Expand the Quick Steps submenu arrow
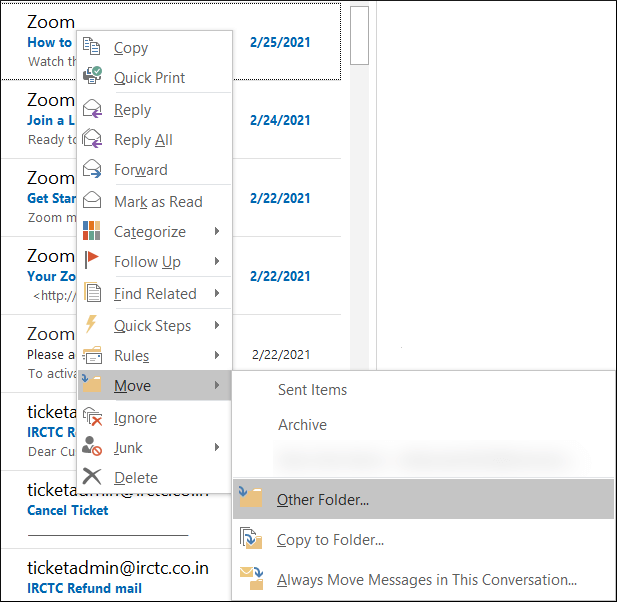617x602 pixels. 217,325
